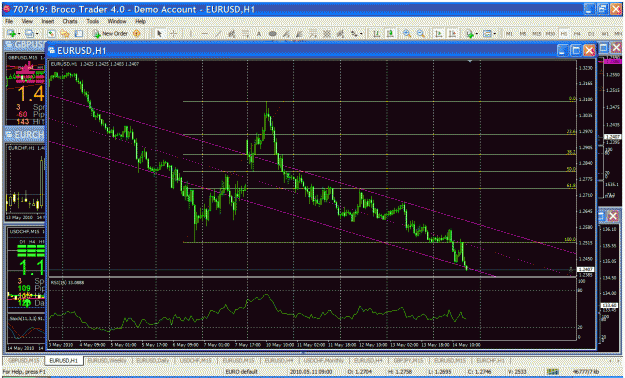Select the Crosshair tool
The width and height of the screenshot is (625, 378).
[173, 34]
